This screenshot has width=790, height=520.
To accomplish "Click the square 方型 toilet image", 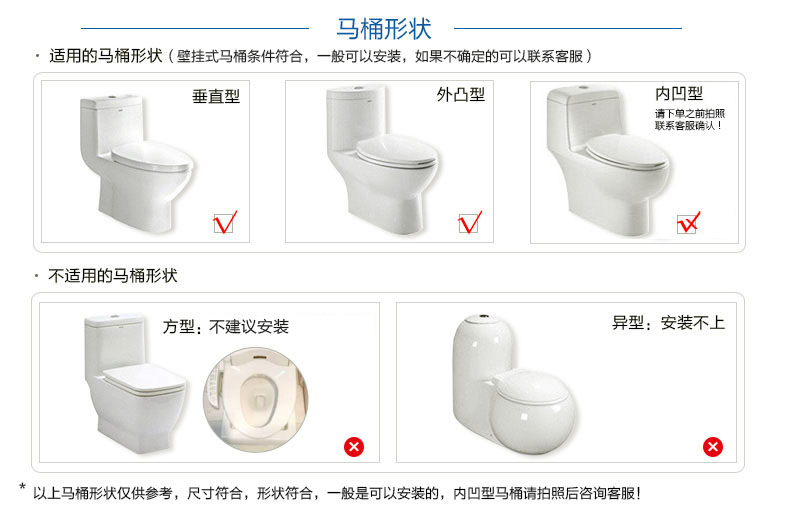I will (136, 383).
